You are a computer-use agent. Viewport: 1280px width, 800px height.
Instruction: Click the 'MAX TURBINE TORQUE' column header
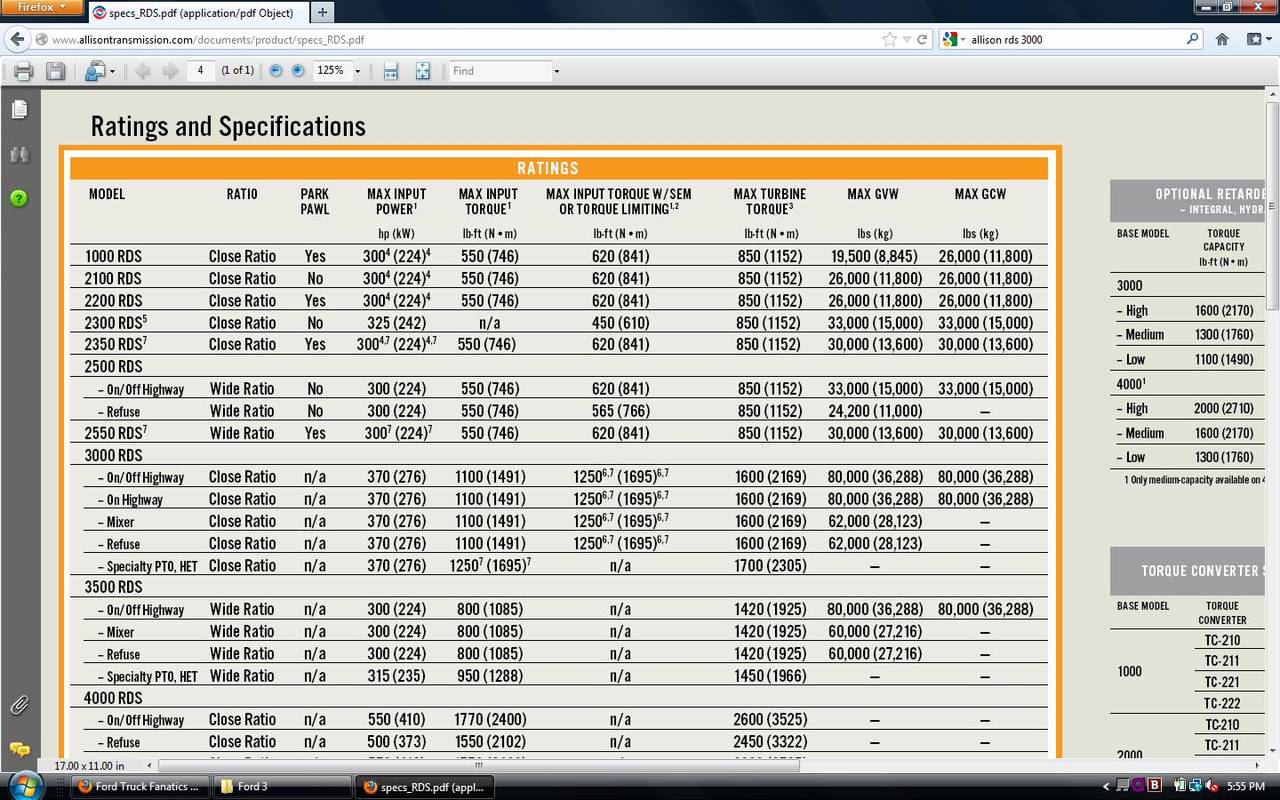tap(769, 201)
